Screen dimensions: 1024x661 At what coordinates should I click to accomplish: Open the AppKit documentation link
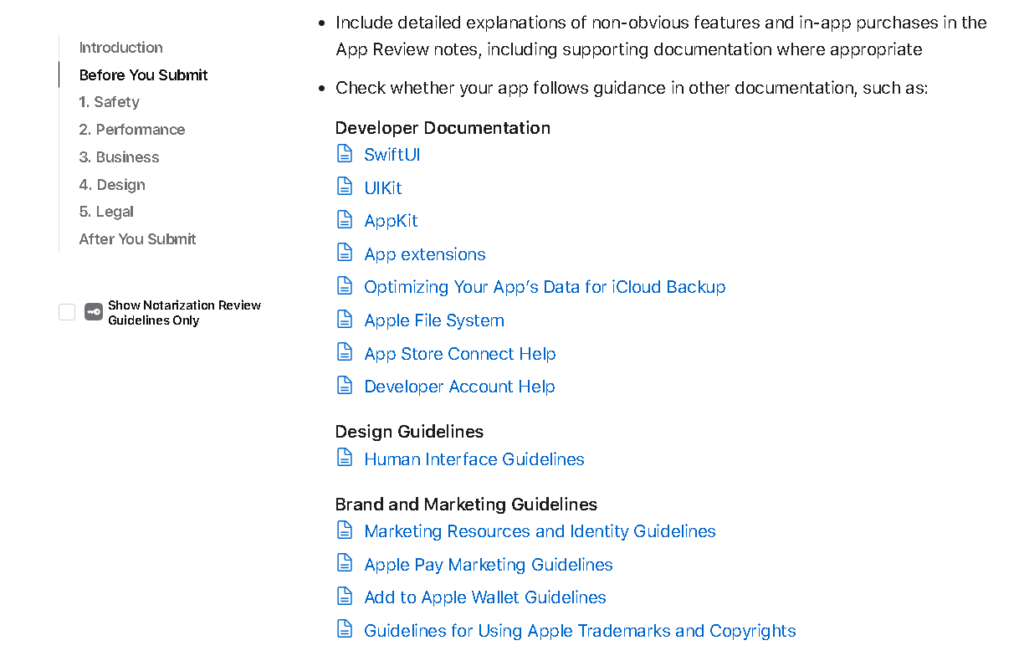click(x=391, y=221)
